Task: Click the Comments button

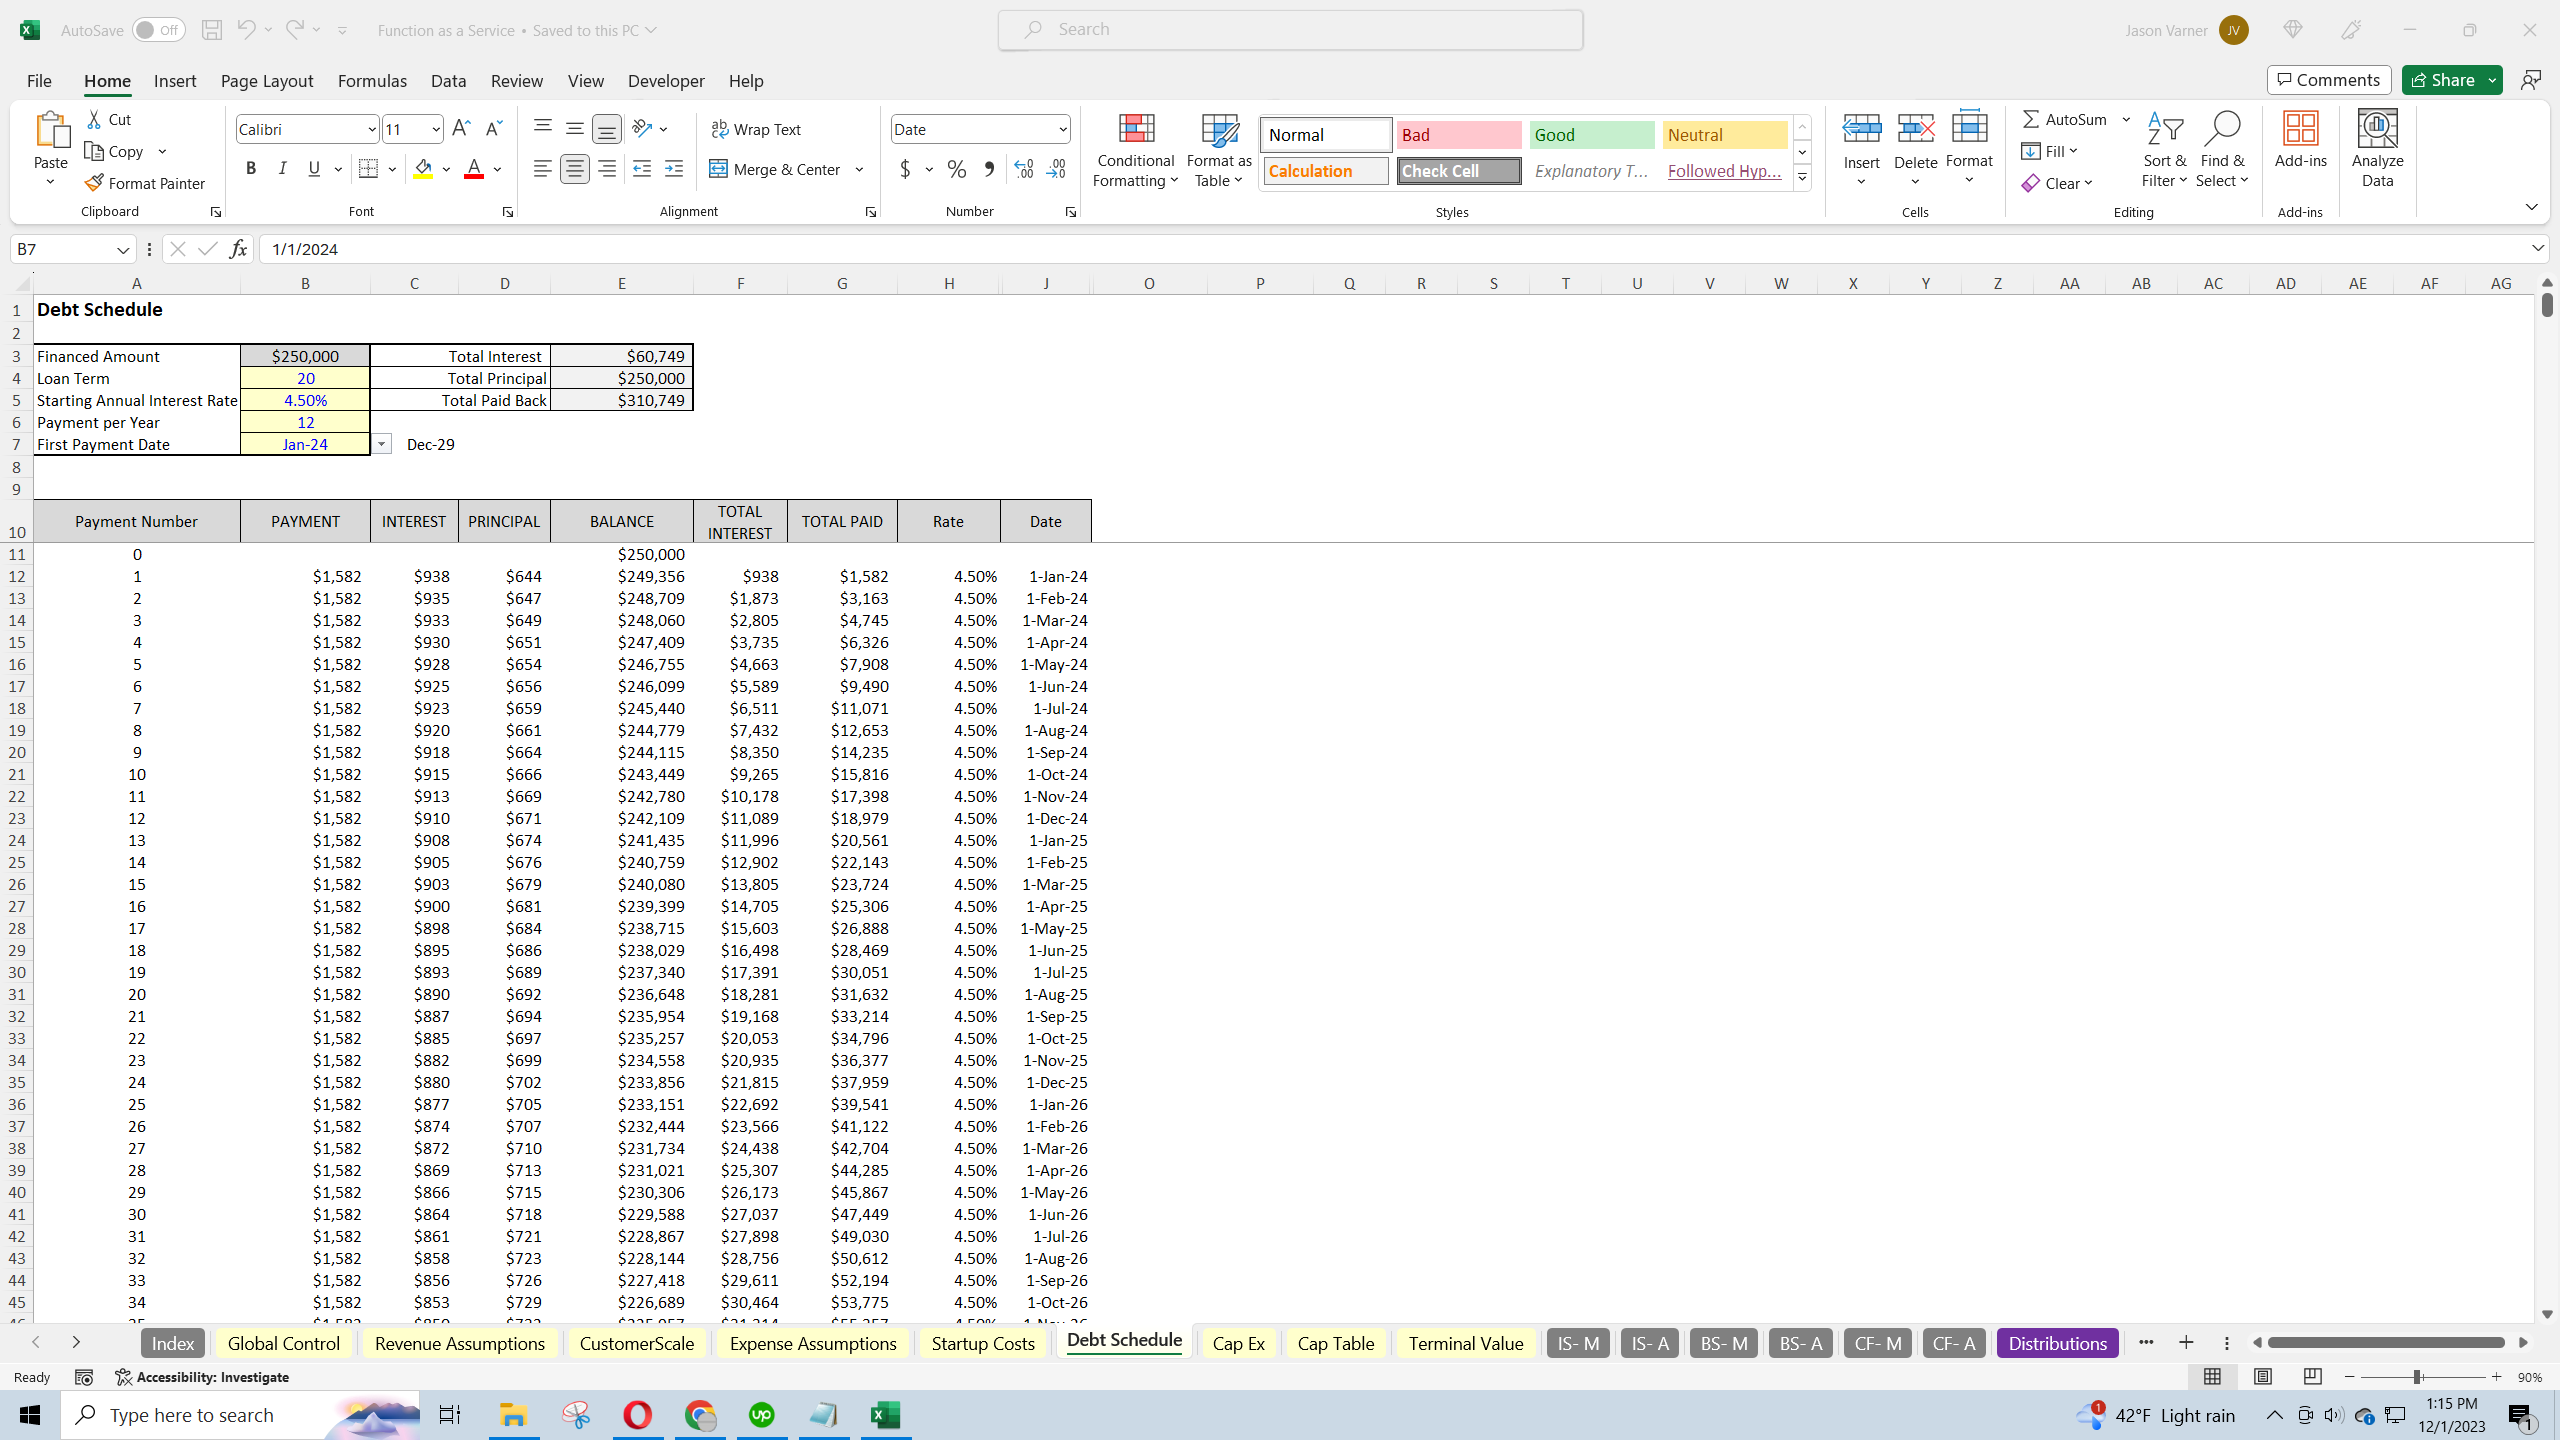Action: pyautogui.click(x=2329, y=80)
